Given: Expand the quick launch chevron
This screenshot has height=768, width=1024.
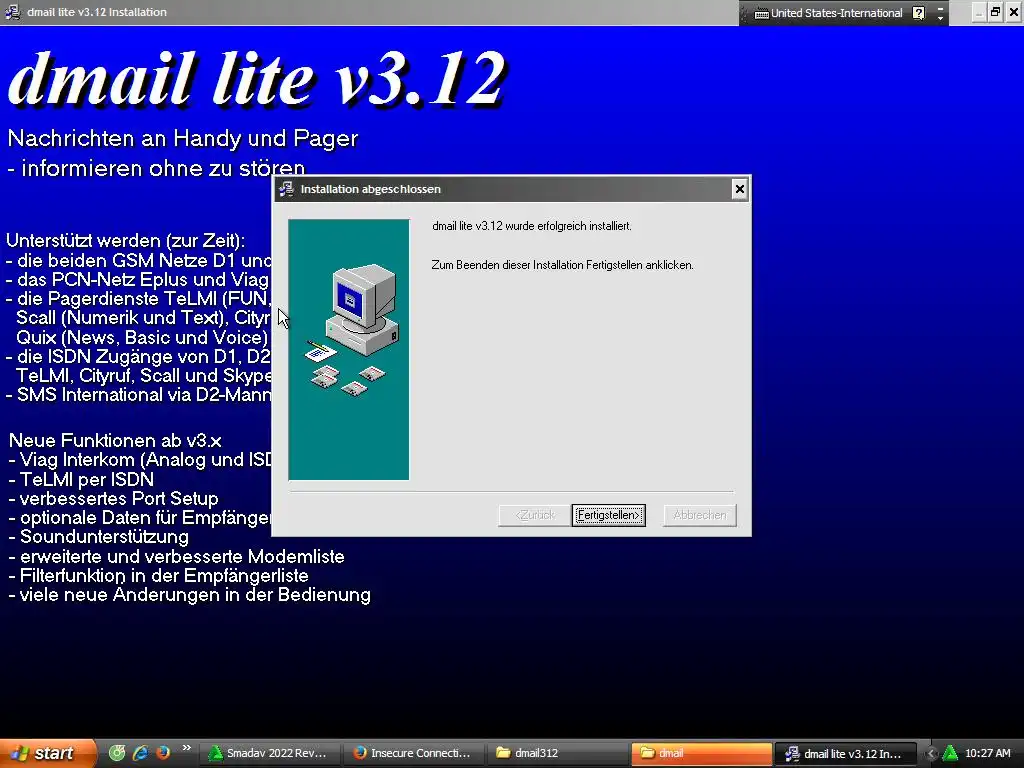Looking at the screenshot, I should click(186, 748).
